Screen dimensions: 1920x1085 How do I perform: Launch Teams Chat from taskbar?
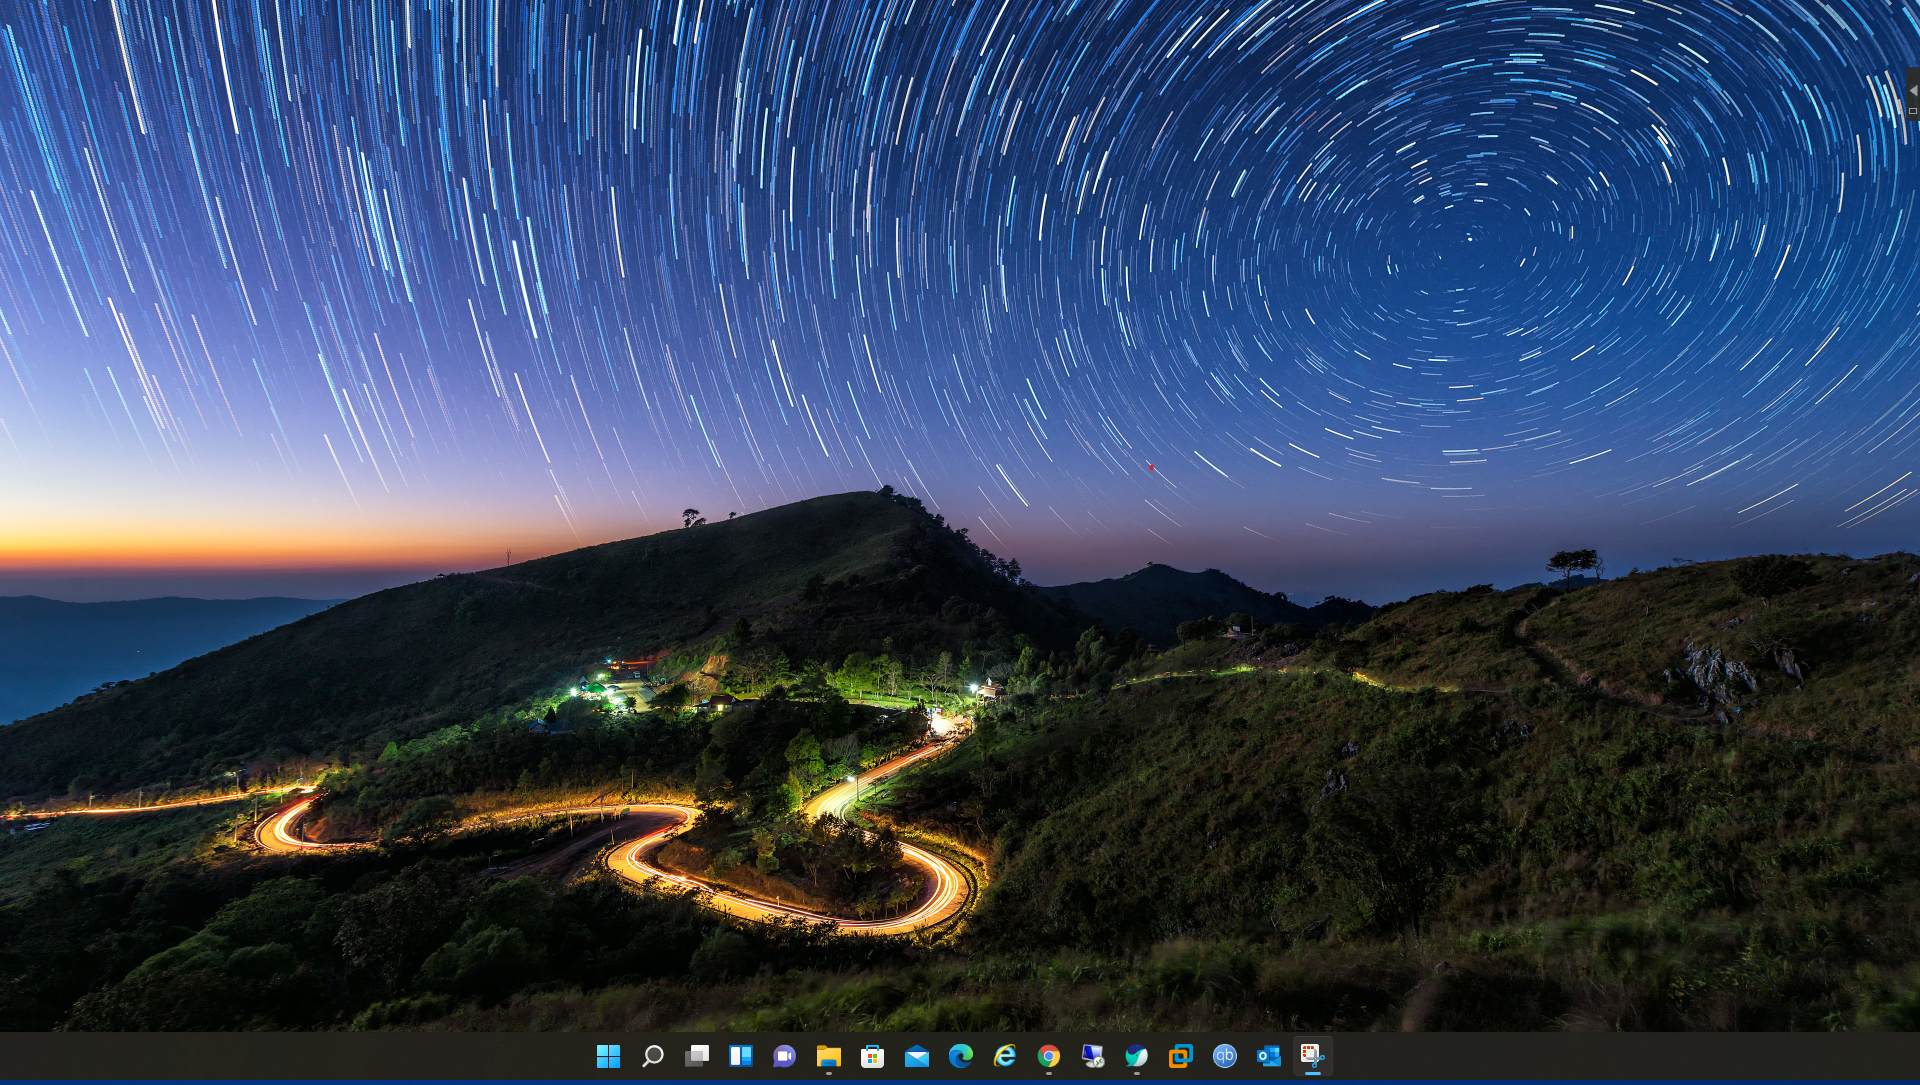point(784,1056)
